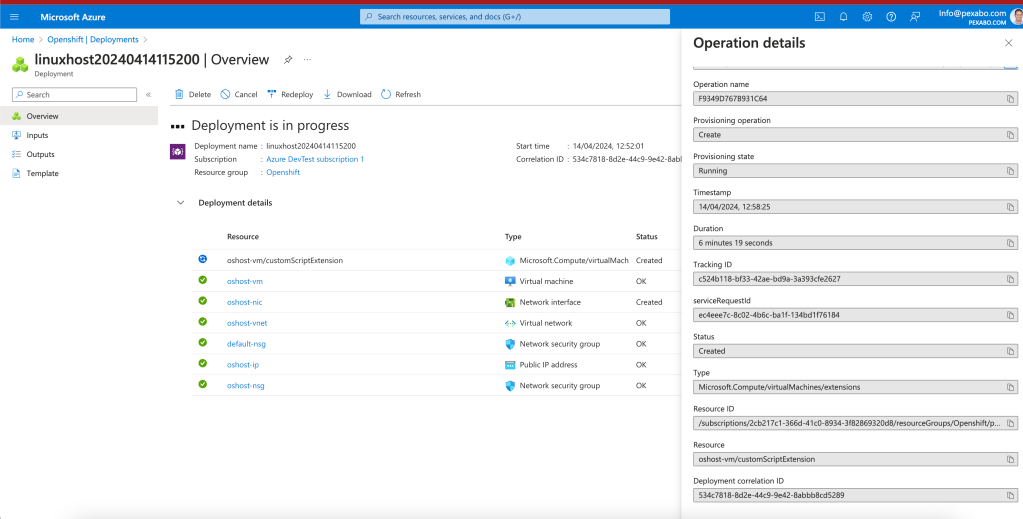
Task: Copy the Status value in Operation details
Action: click(1010, 351)
